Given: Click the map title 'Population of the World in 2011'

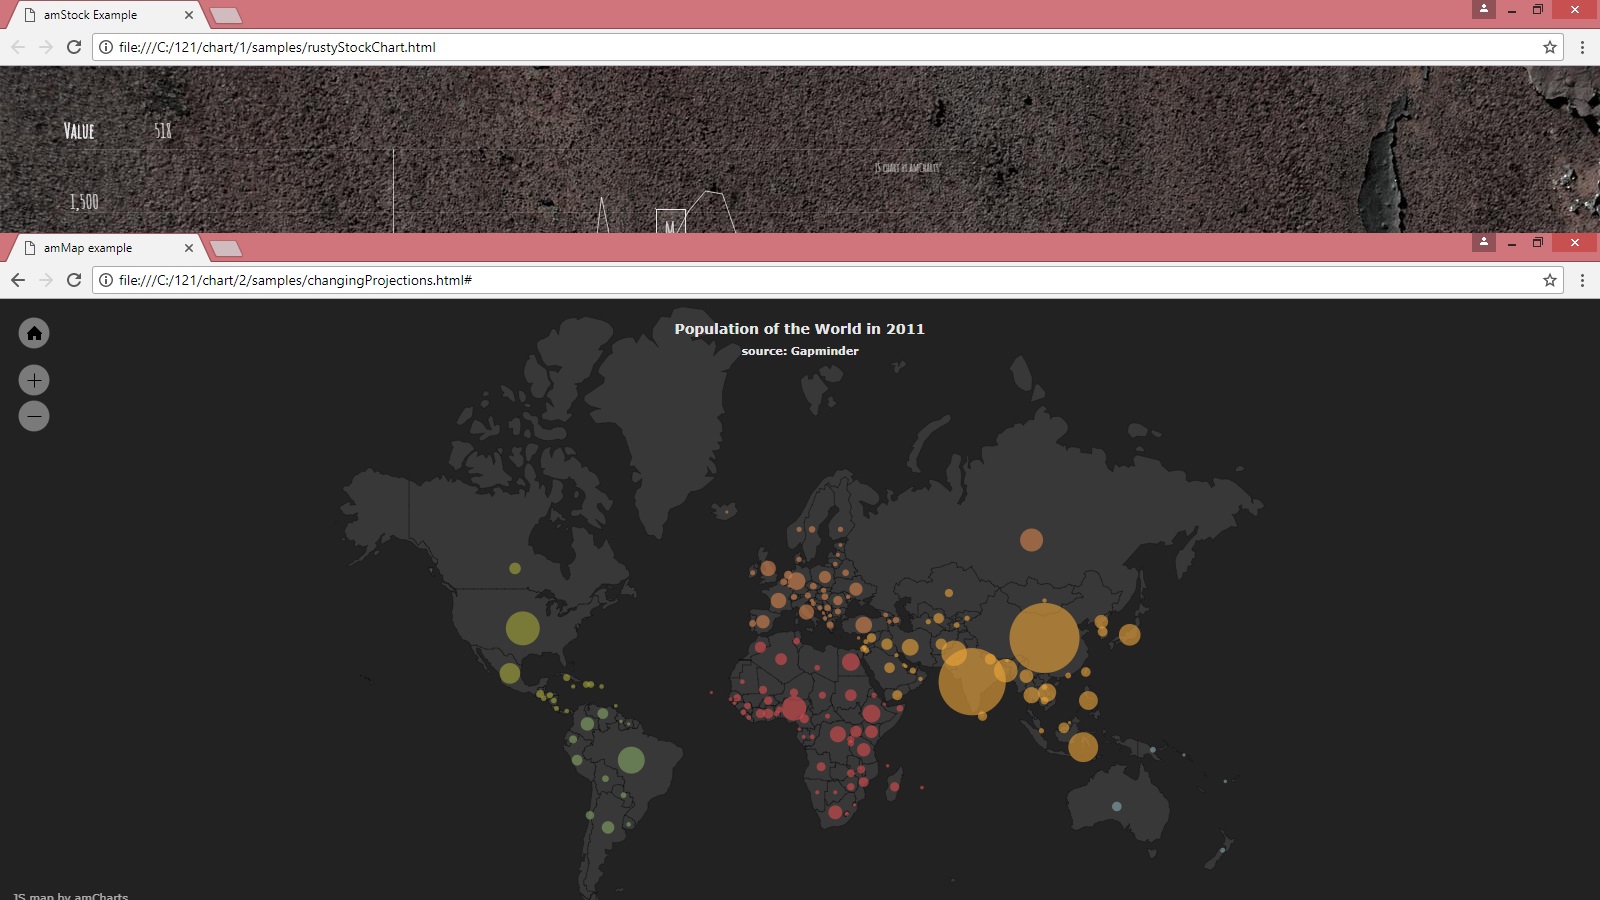Looking at the screenshot, I should coord(799,329).
